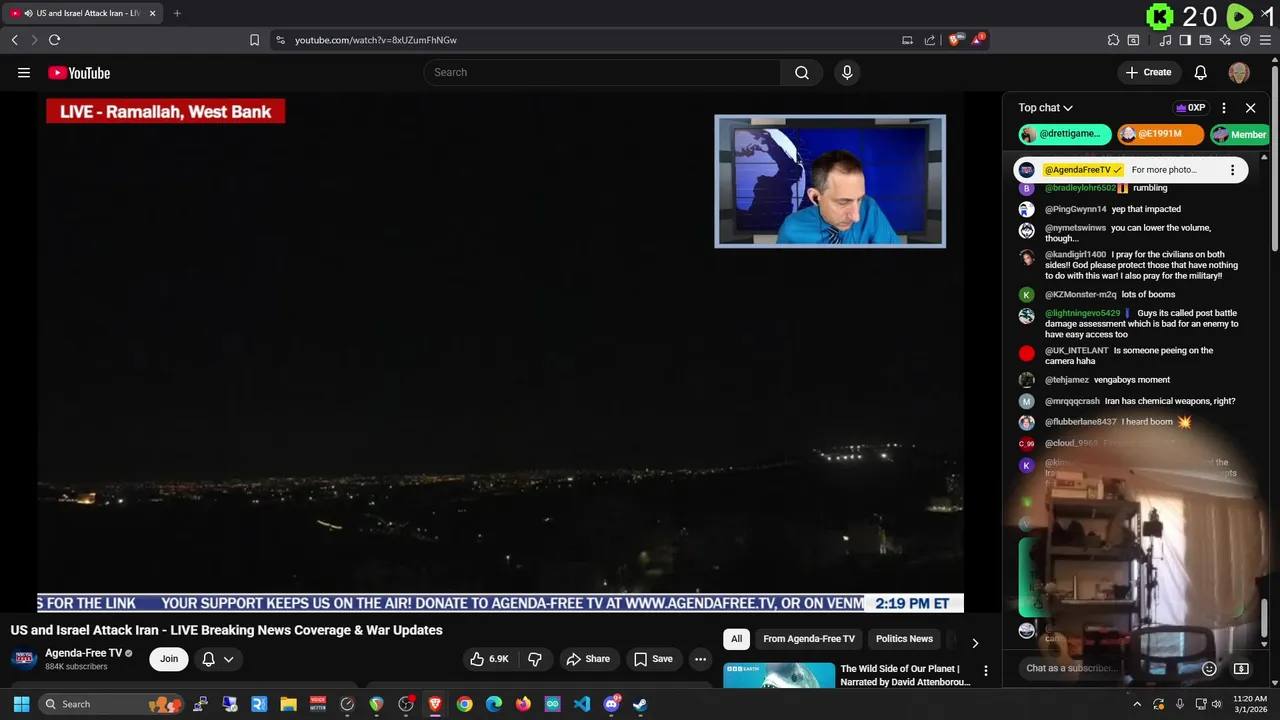
Task: Open Google Chrome from taskbar
Action: point(464,704)
